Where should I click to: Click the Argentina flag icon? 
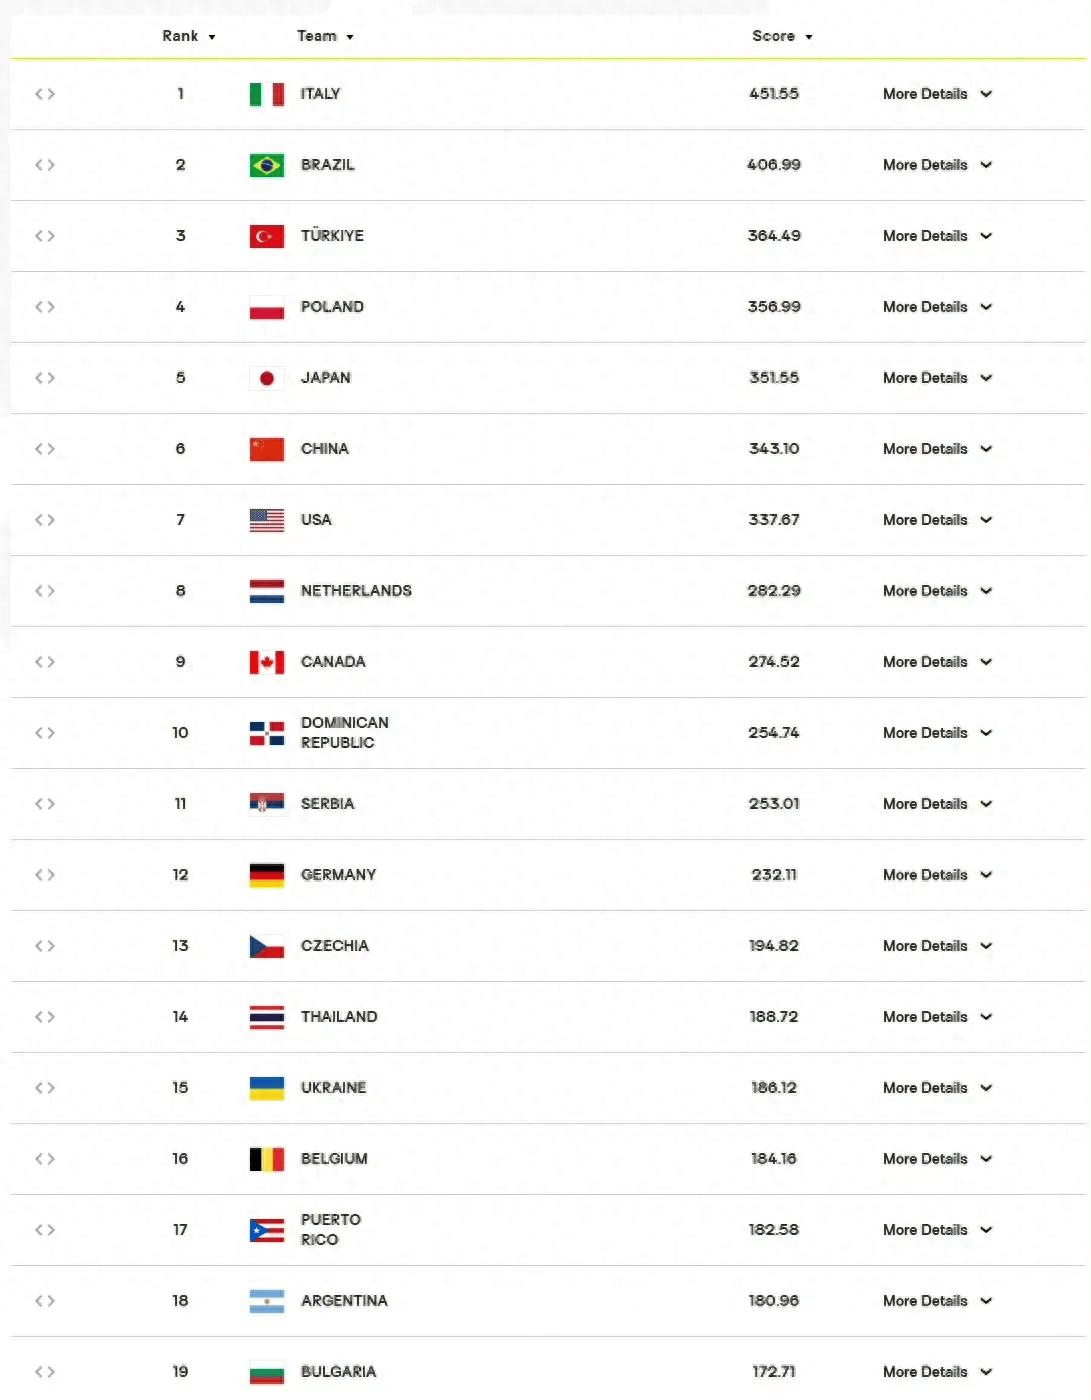[266, 1301]
